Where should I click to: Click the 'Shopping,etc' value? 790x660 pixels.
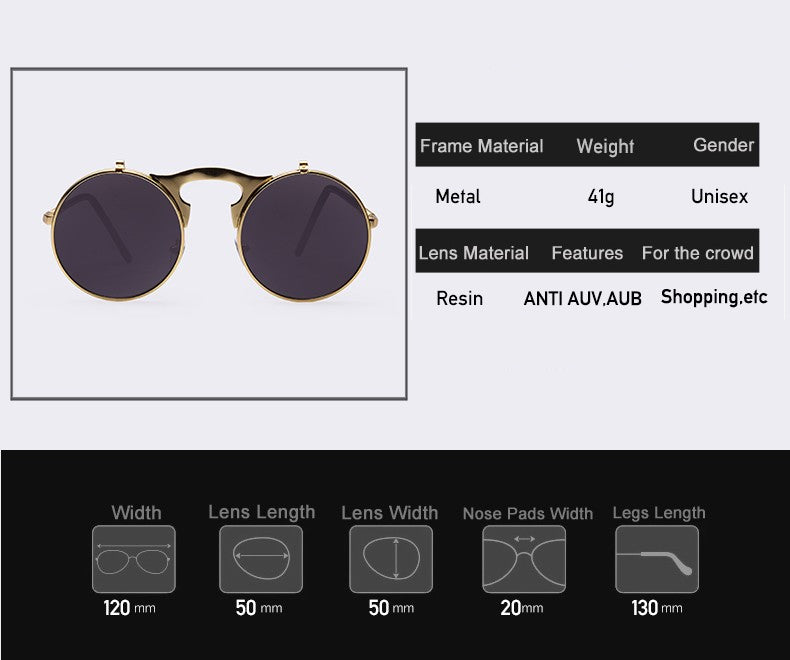coord(714,297)
